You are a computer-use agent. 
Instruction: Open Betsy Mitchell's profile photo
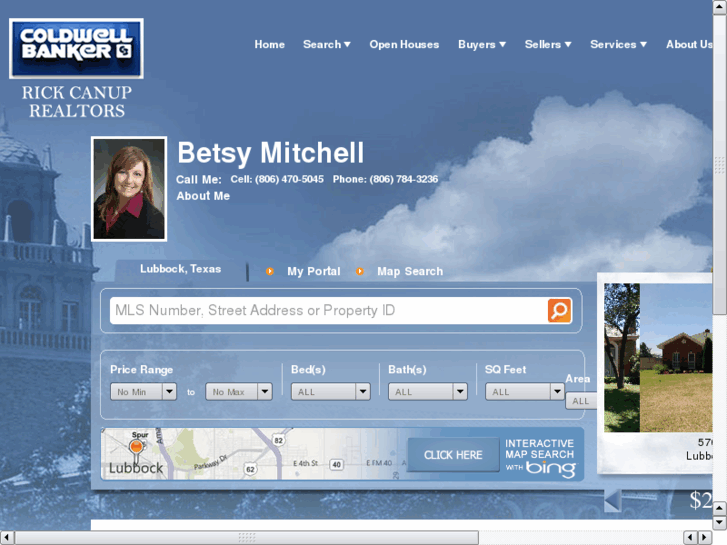coord(129,189)
